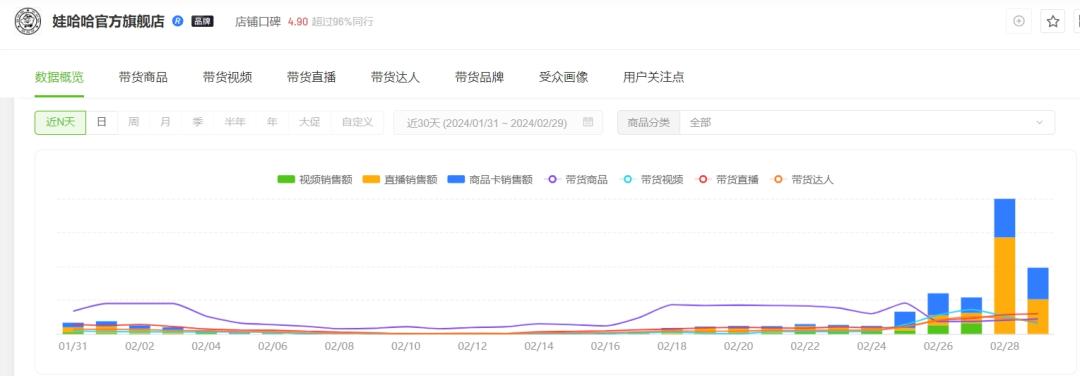Toggle the 视频销售额 green legend series
This screenshot has height=376, width=1080.
click(x=315, y=180)
